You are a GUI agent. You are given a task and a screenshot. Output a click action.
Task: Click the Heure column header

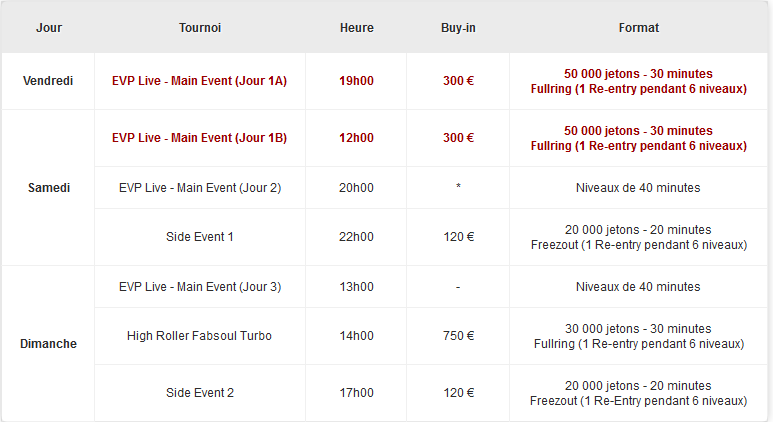[x=356, y=28]
